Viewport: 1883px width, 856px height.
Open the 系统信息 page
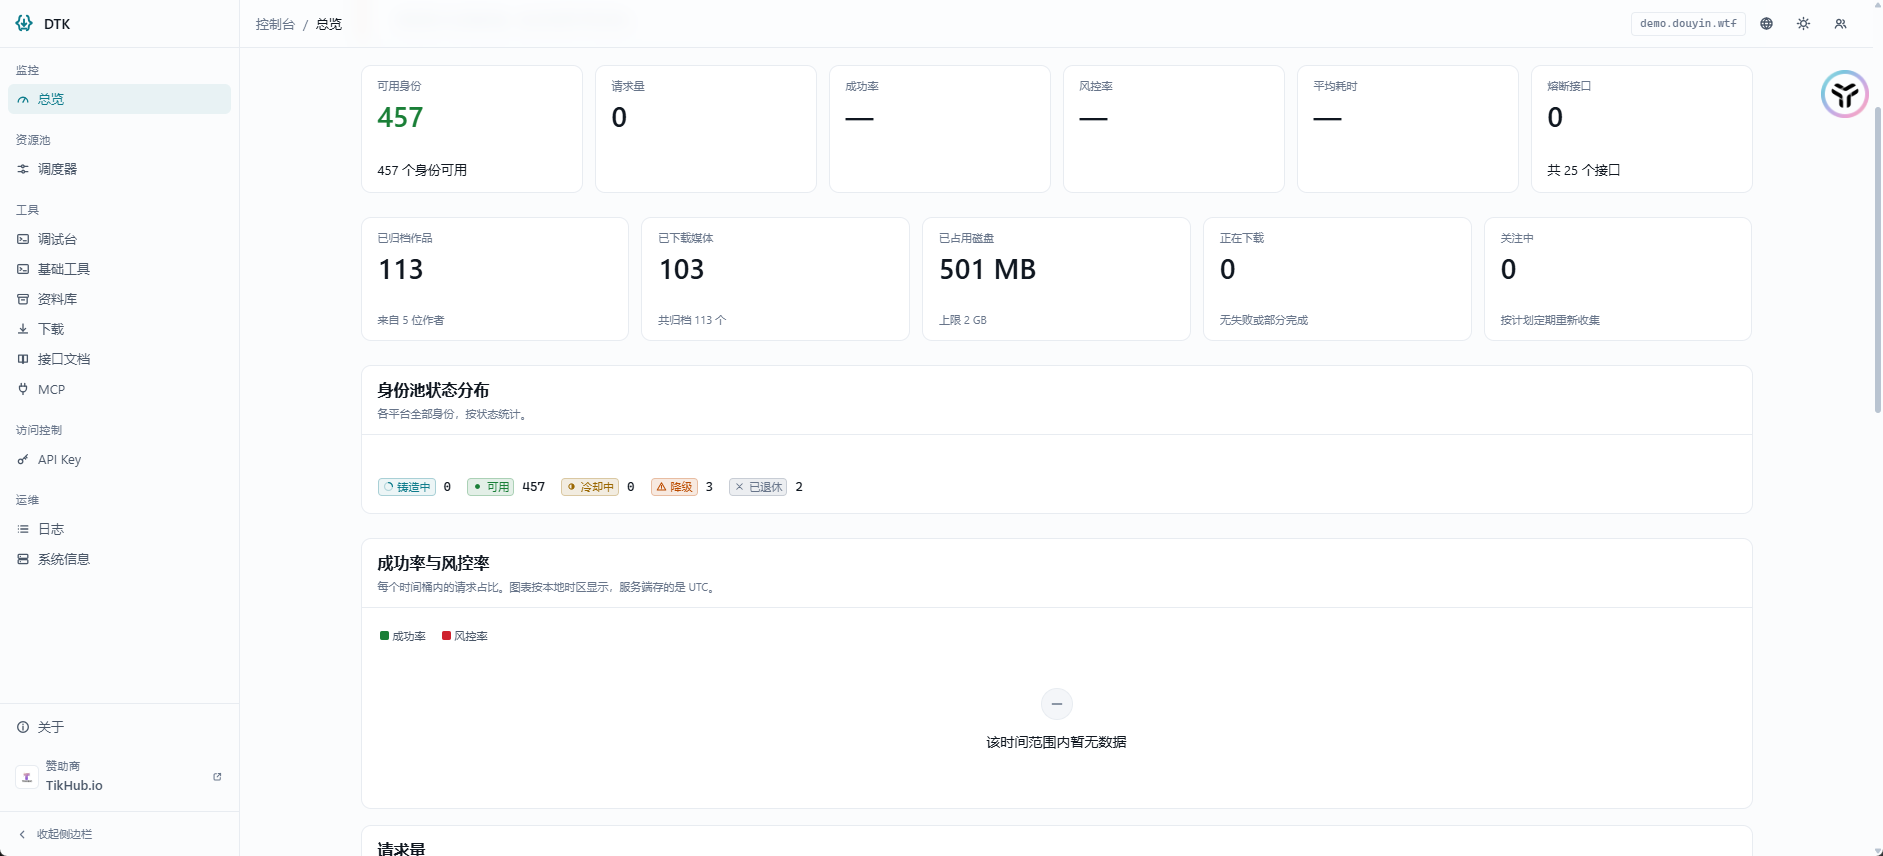pos(119,559)
